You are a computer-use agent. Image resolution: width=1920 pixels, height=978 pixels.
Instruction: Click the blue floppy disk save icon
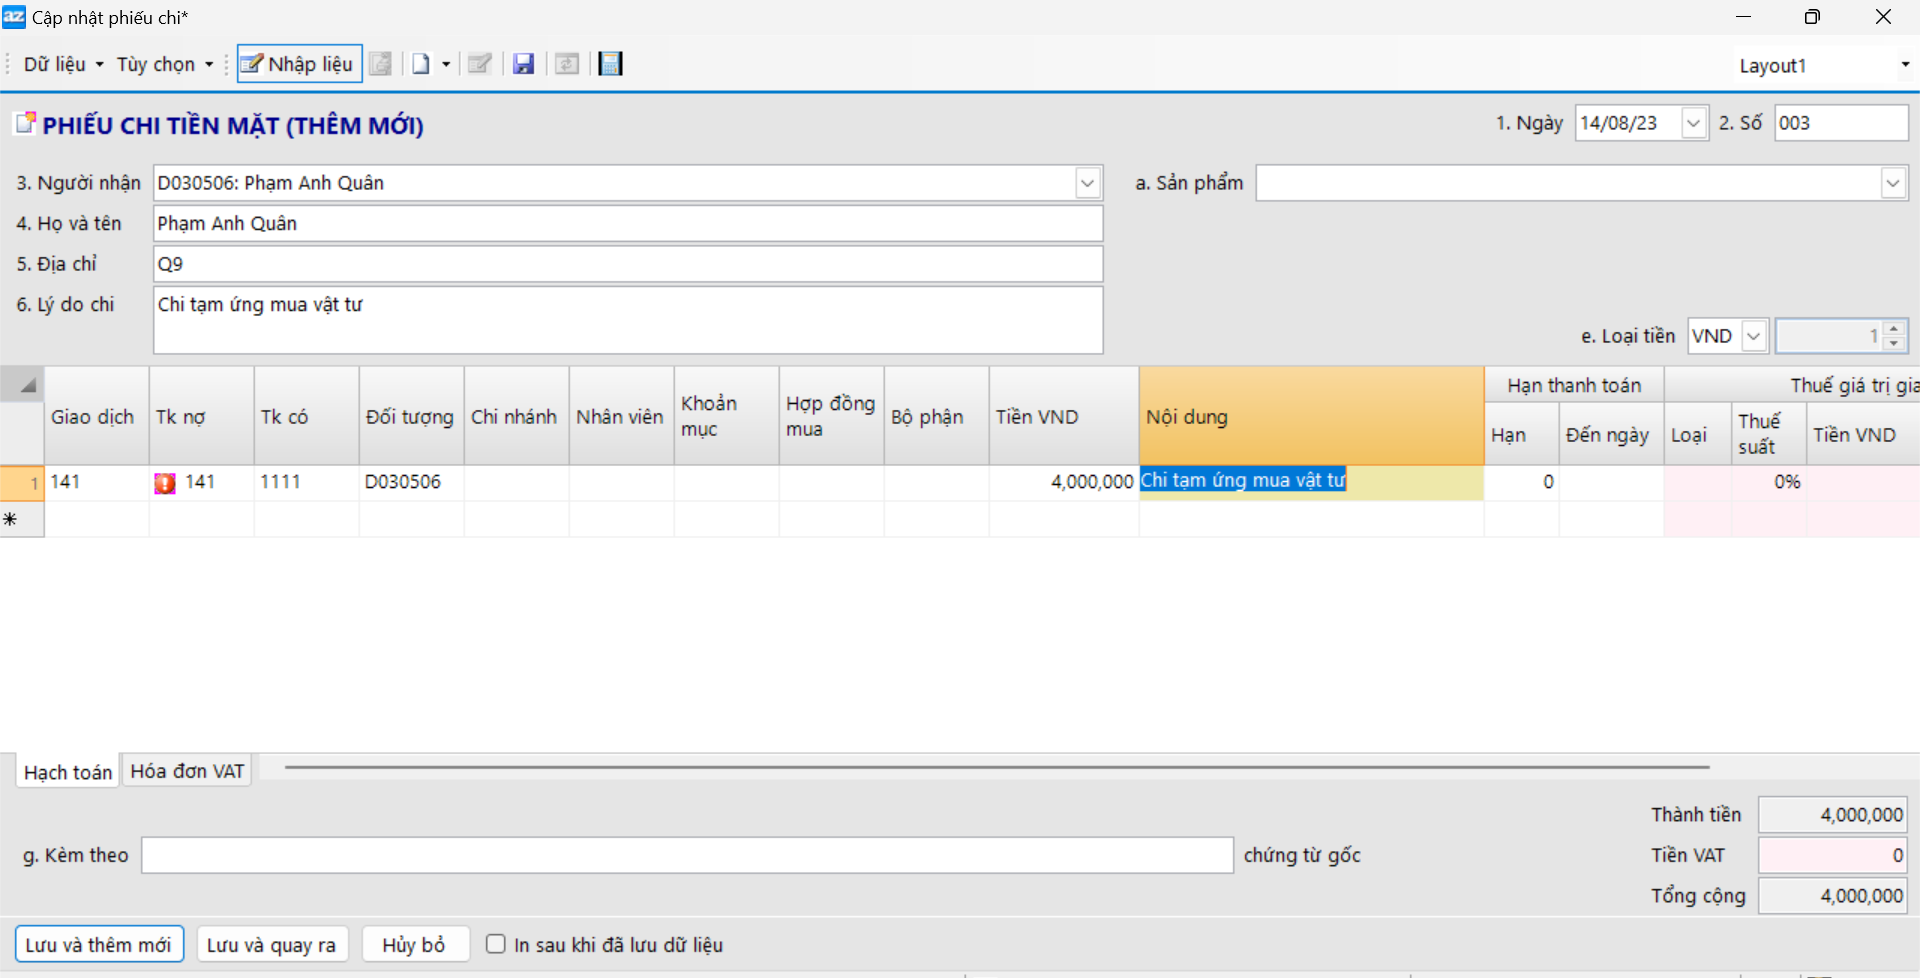coord(523,64)
